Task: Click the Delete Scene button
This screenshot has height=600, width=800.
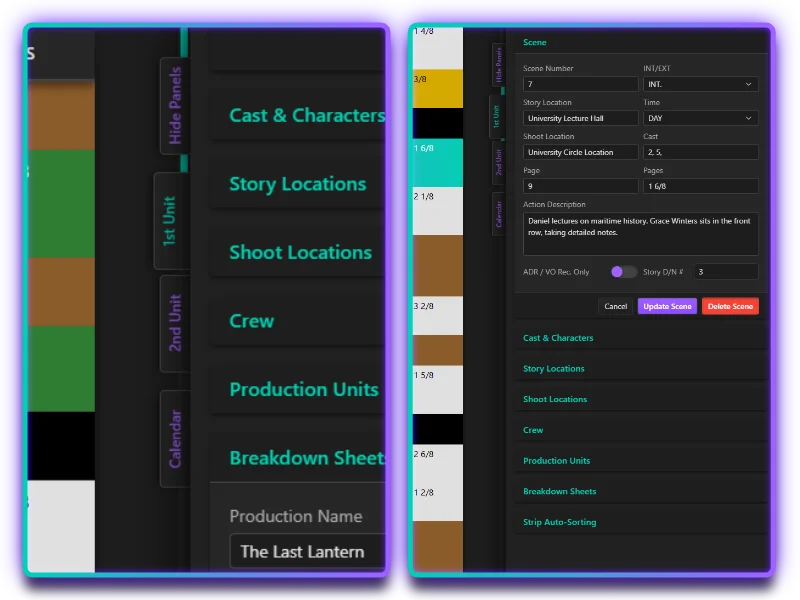Action: pyautogui.click(x=730, y=306)
